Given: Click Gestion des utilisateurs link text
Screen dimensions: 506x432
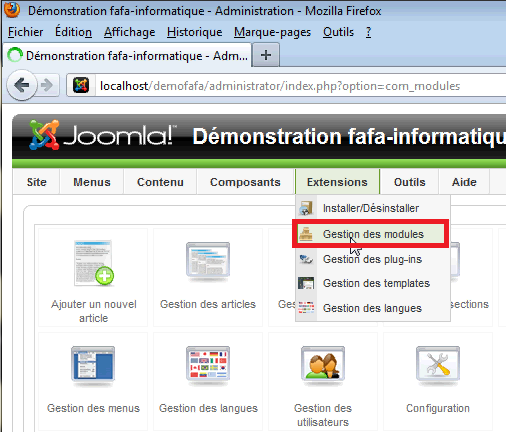Looking at the screenshot, I should pos(323,415).
